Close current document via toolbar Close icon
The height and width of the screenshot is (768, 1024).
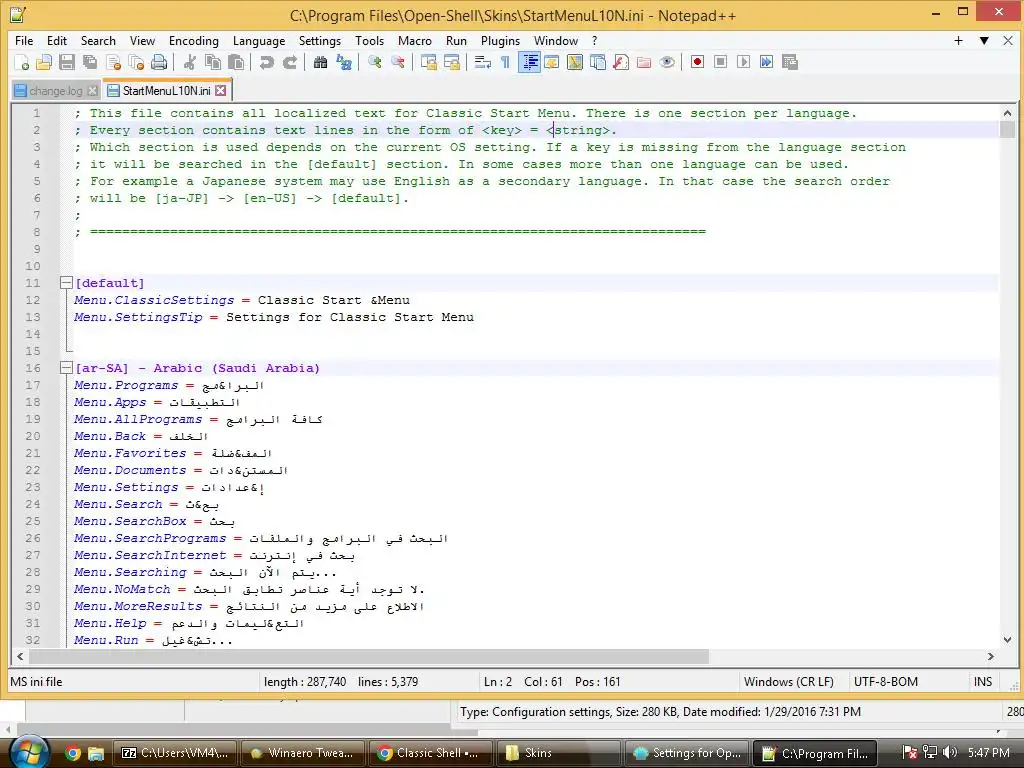(x=114, y=62)
